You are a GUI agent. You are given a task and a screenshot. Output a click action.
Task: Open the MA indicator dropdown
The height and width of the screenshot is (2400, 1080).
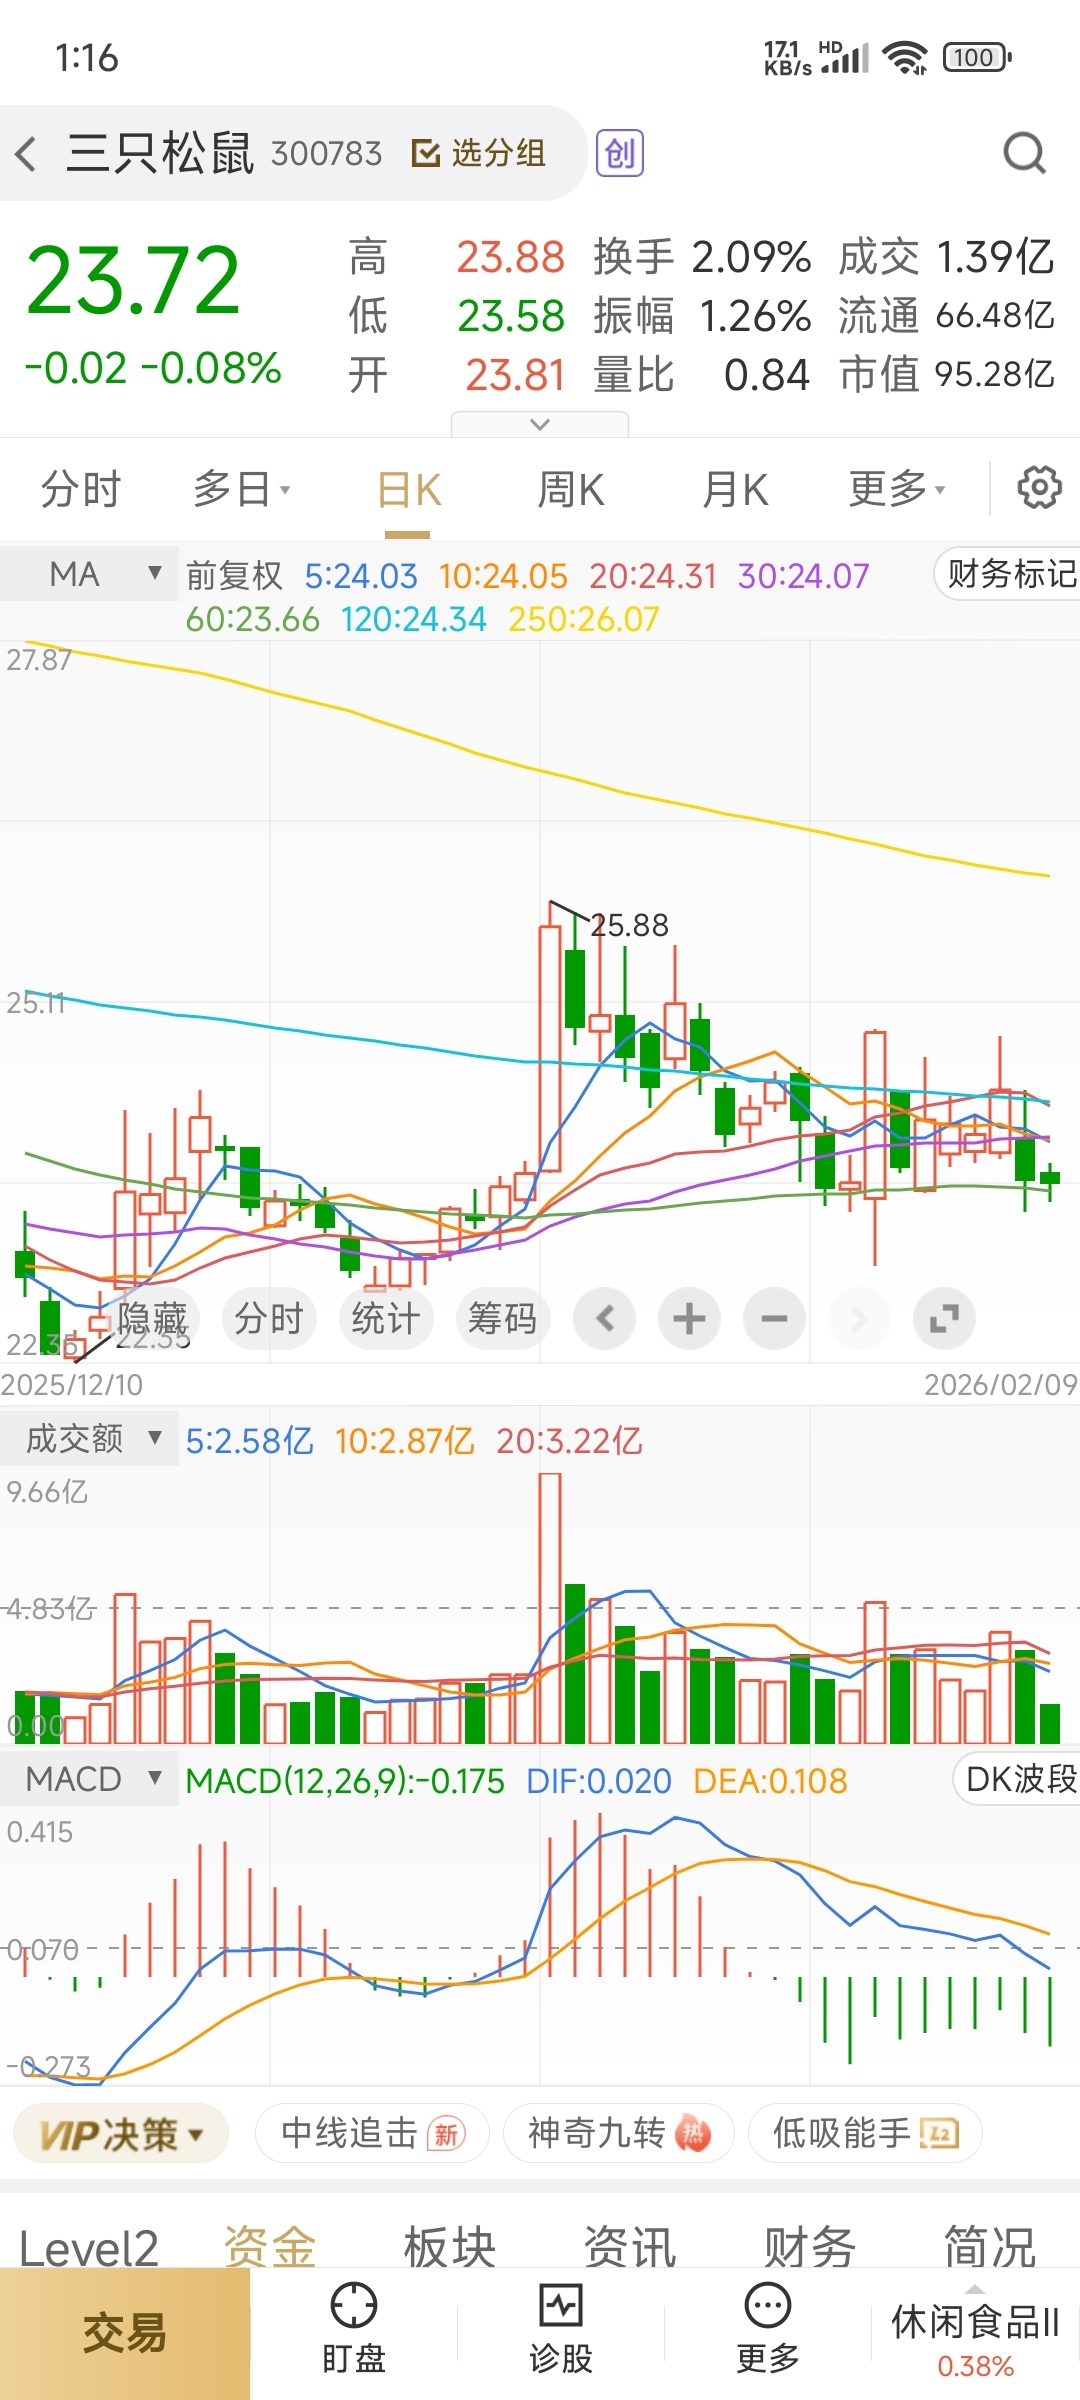90,574
